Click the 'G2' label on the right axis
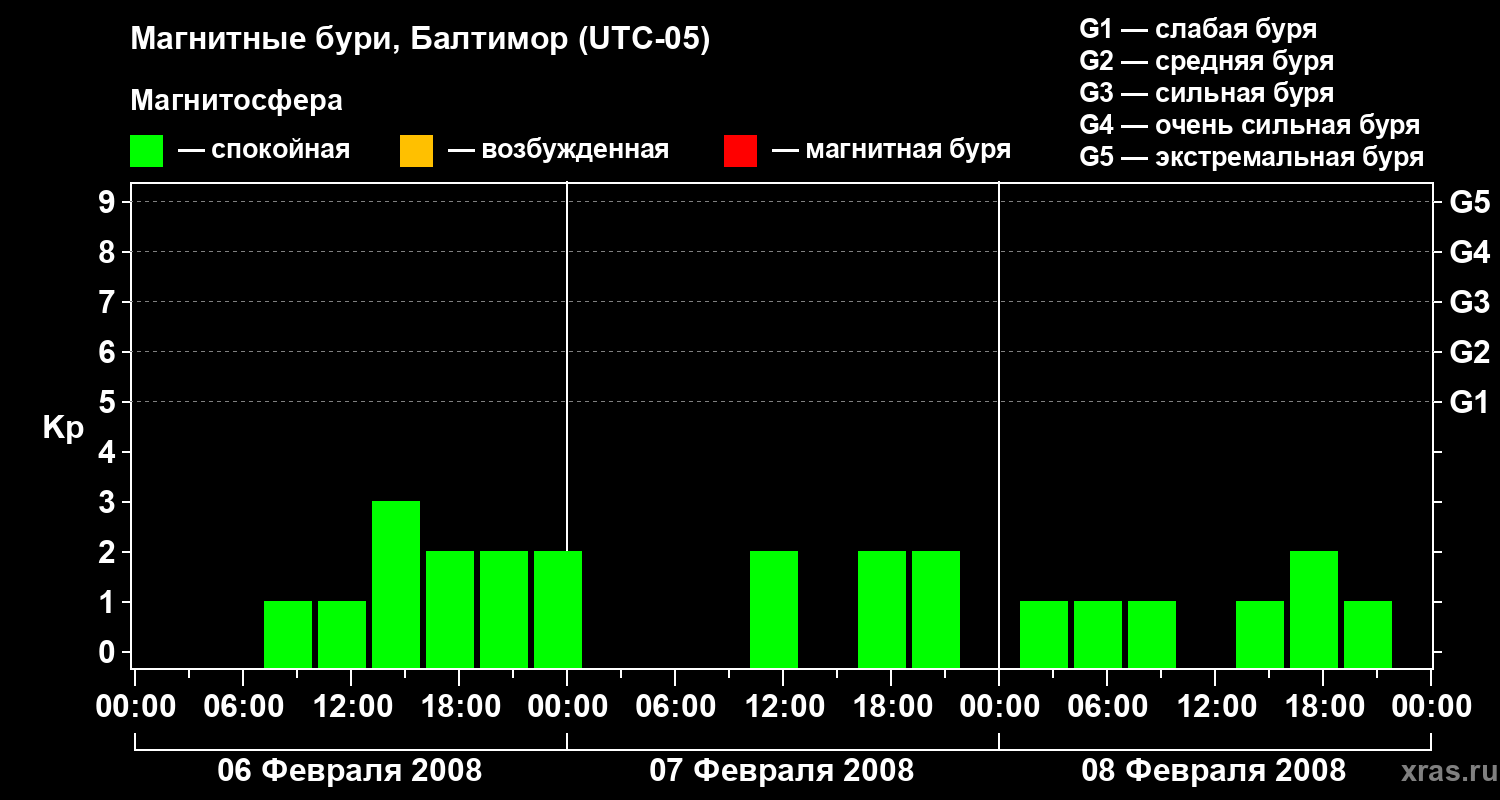1500x800 pixels. (x=1469, y=352)
